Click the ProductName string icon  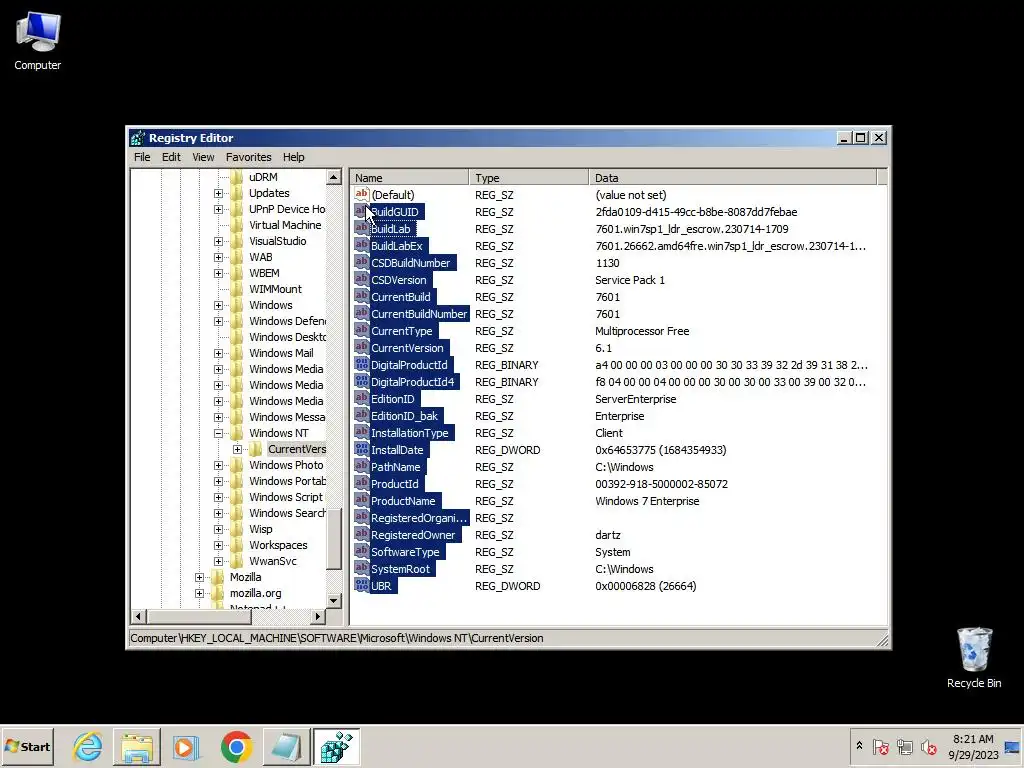point(361,500)
